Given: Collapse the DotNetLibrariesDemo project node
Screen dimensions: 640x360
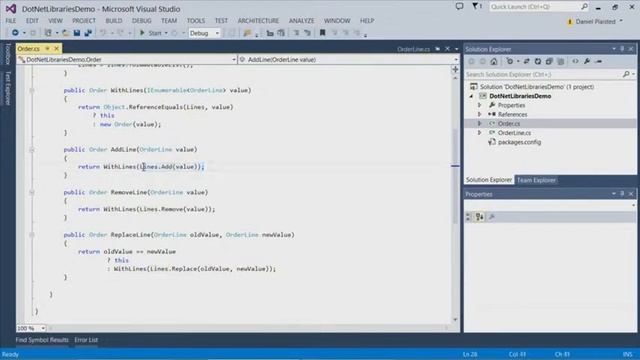Looking at the screenshot, I should (x=471, y=96).
